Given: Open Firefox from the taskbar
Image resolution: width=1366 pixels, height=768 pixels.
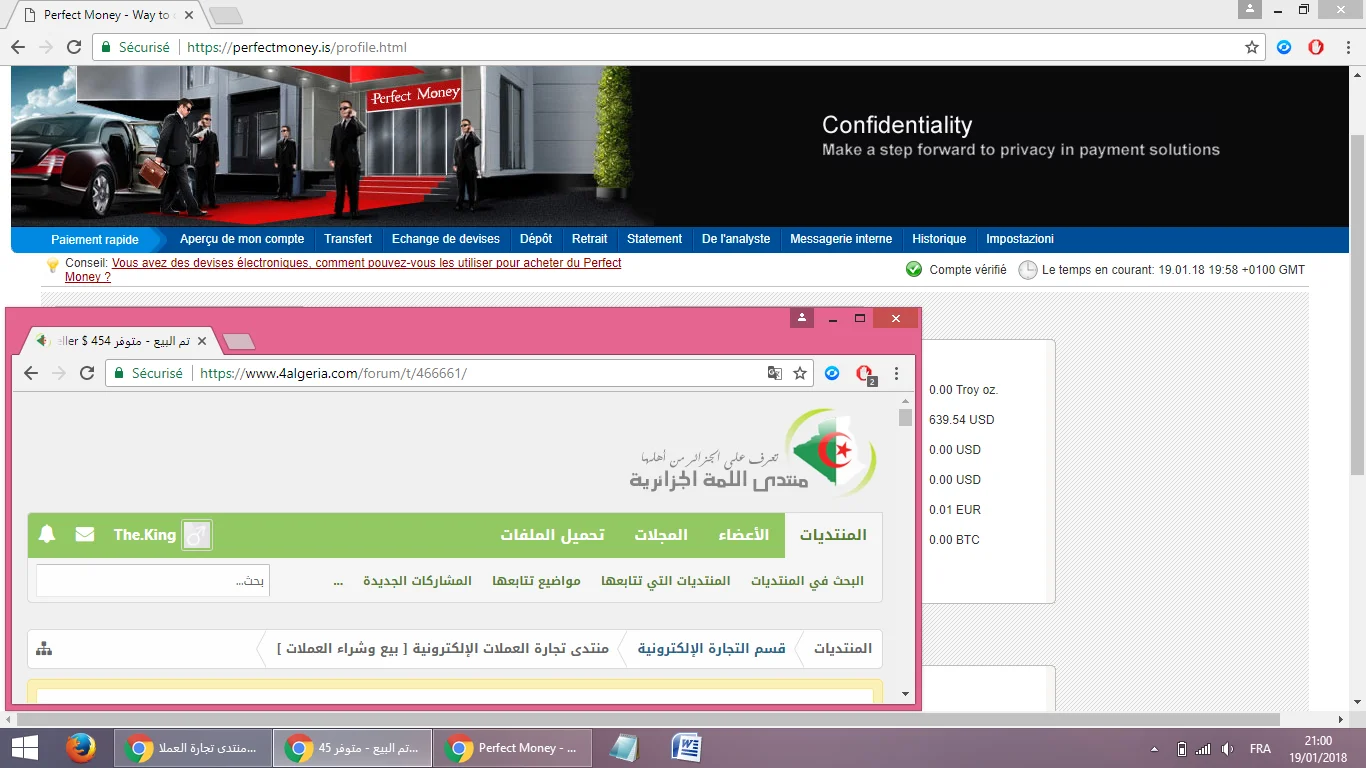Looking at the screenshot, I should [80, 748].
